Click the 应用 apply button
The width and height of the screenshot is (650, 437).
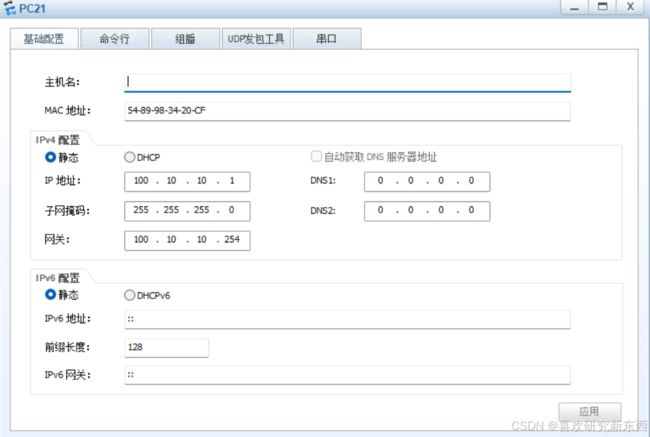click(589, 412)
